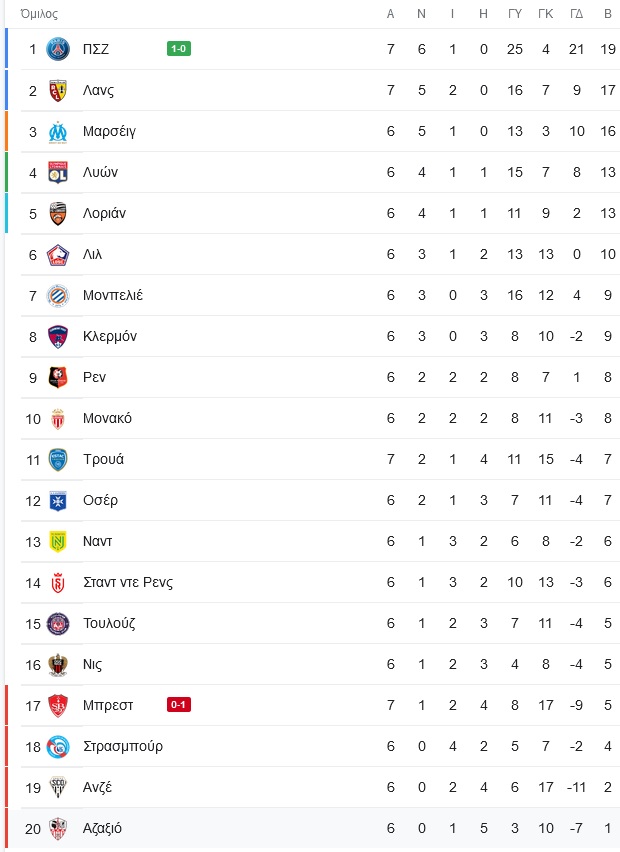Click the Ρεν team badge

[58, 378]
